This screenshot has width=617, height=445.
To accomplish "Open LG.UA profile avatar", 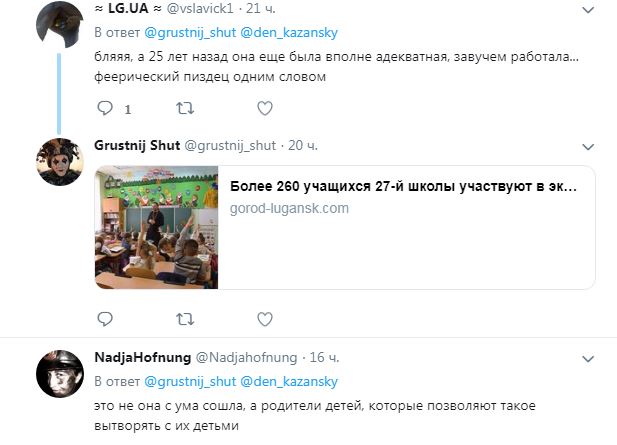I will tap(60, 24).
